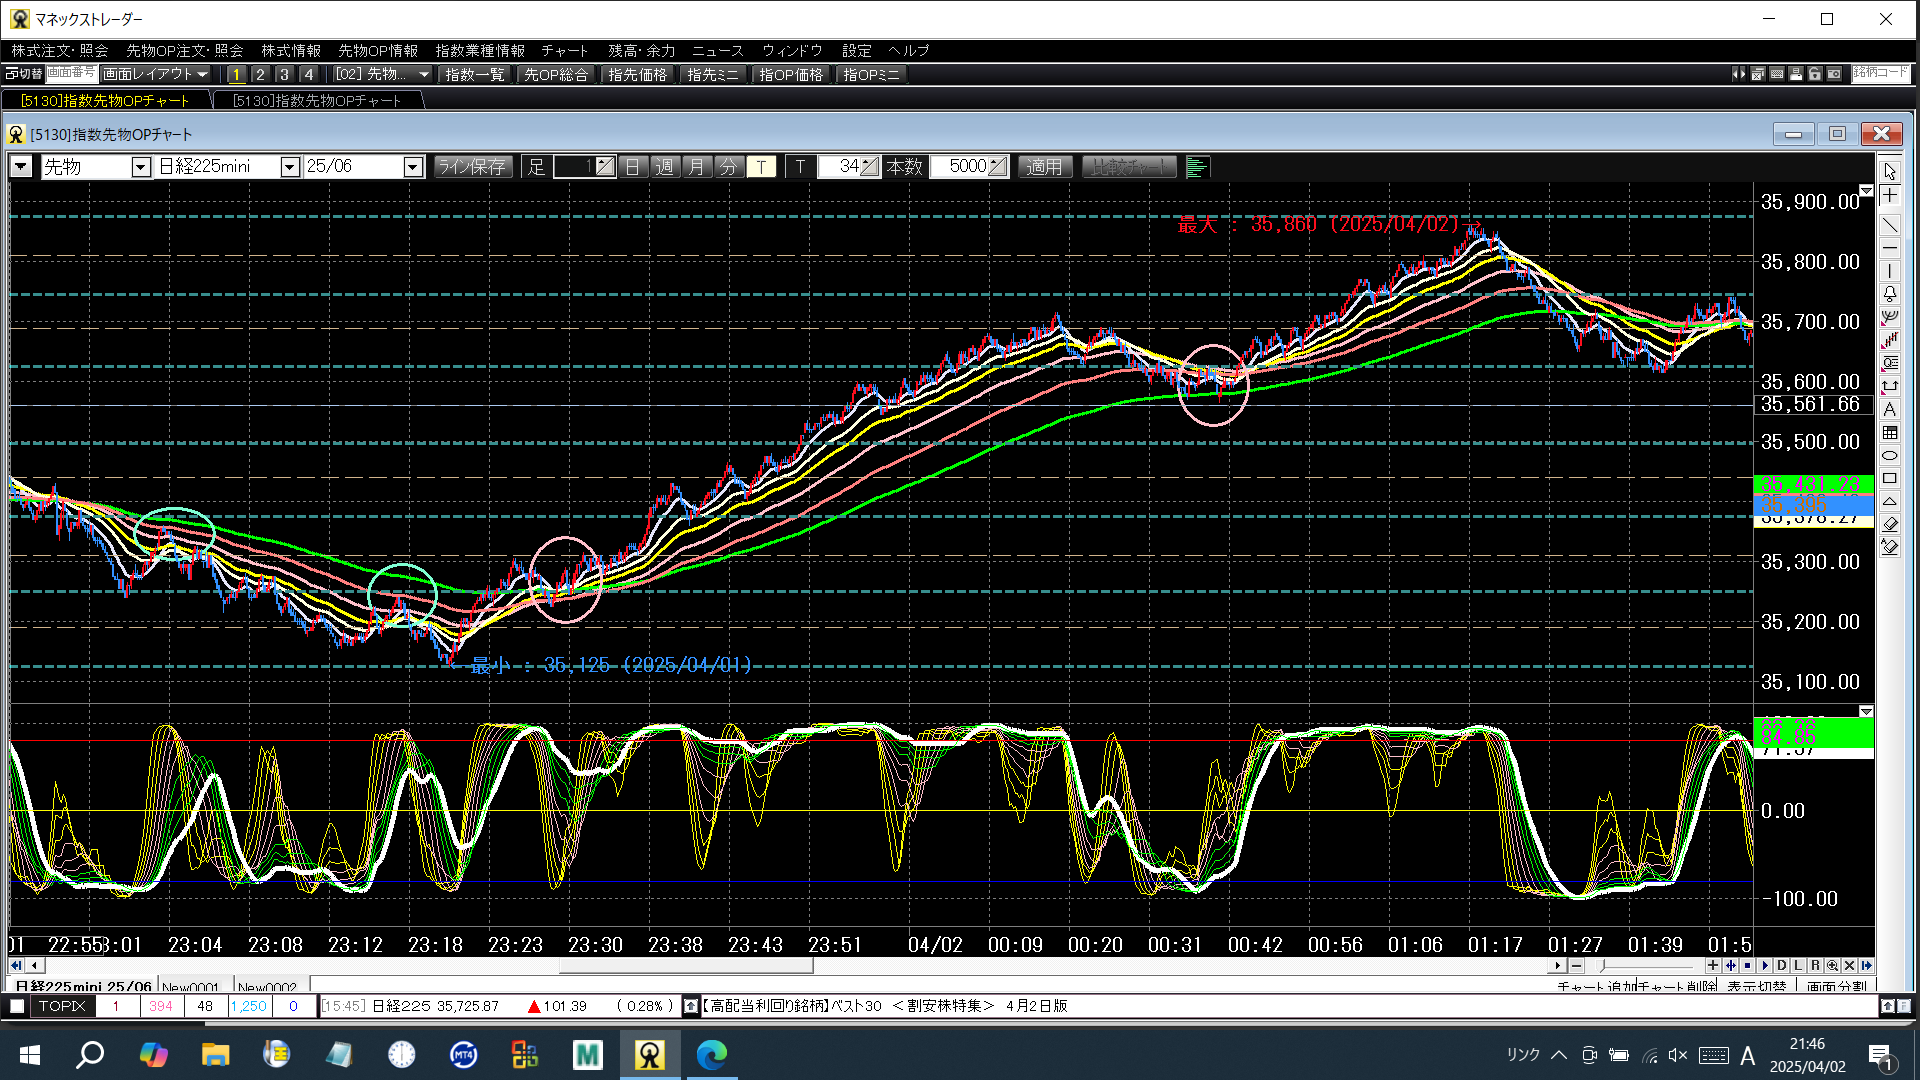Open the [02] 先物 screen dropdown
Image resolution: width=1920 pixels, height=1080 pixels.
(381, 75)
